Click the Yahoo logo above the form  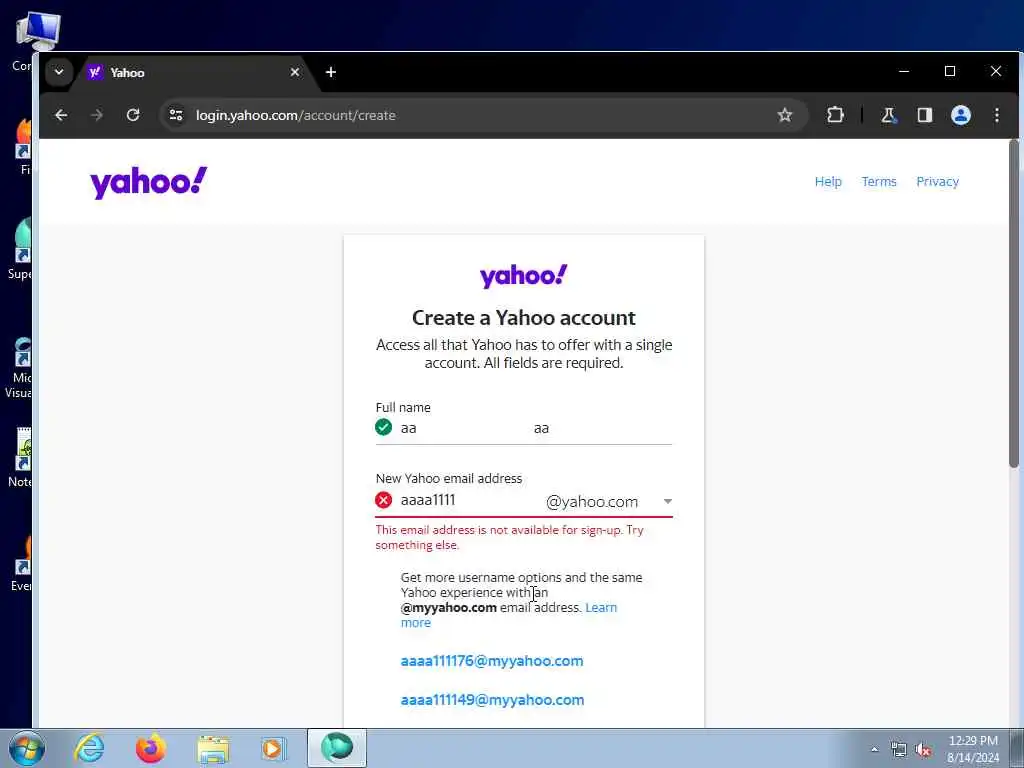pyautogui.click(x=524, y=276)
